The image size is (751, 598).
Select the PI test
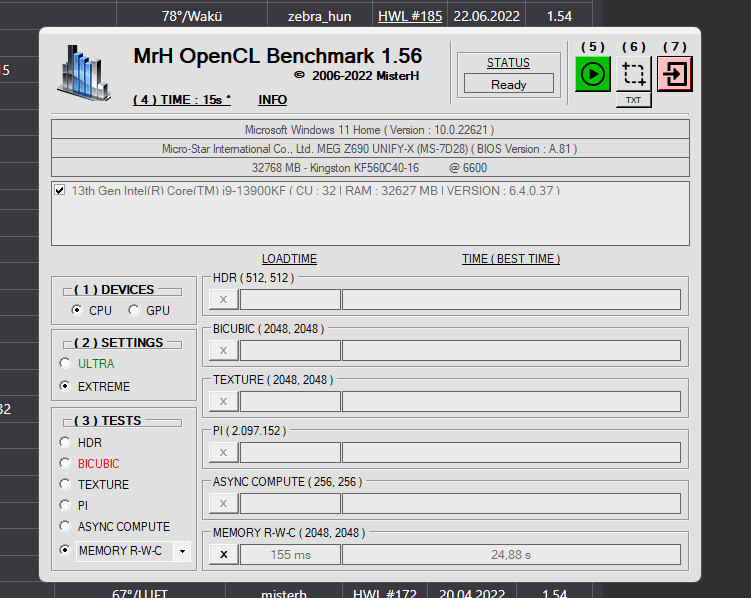pyautogui.click(x=65, y=505)
